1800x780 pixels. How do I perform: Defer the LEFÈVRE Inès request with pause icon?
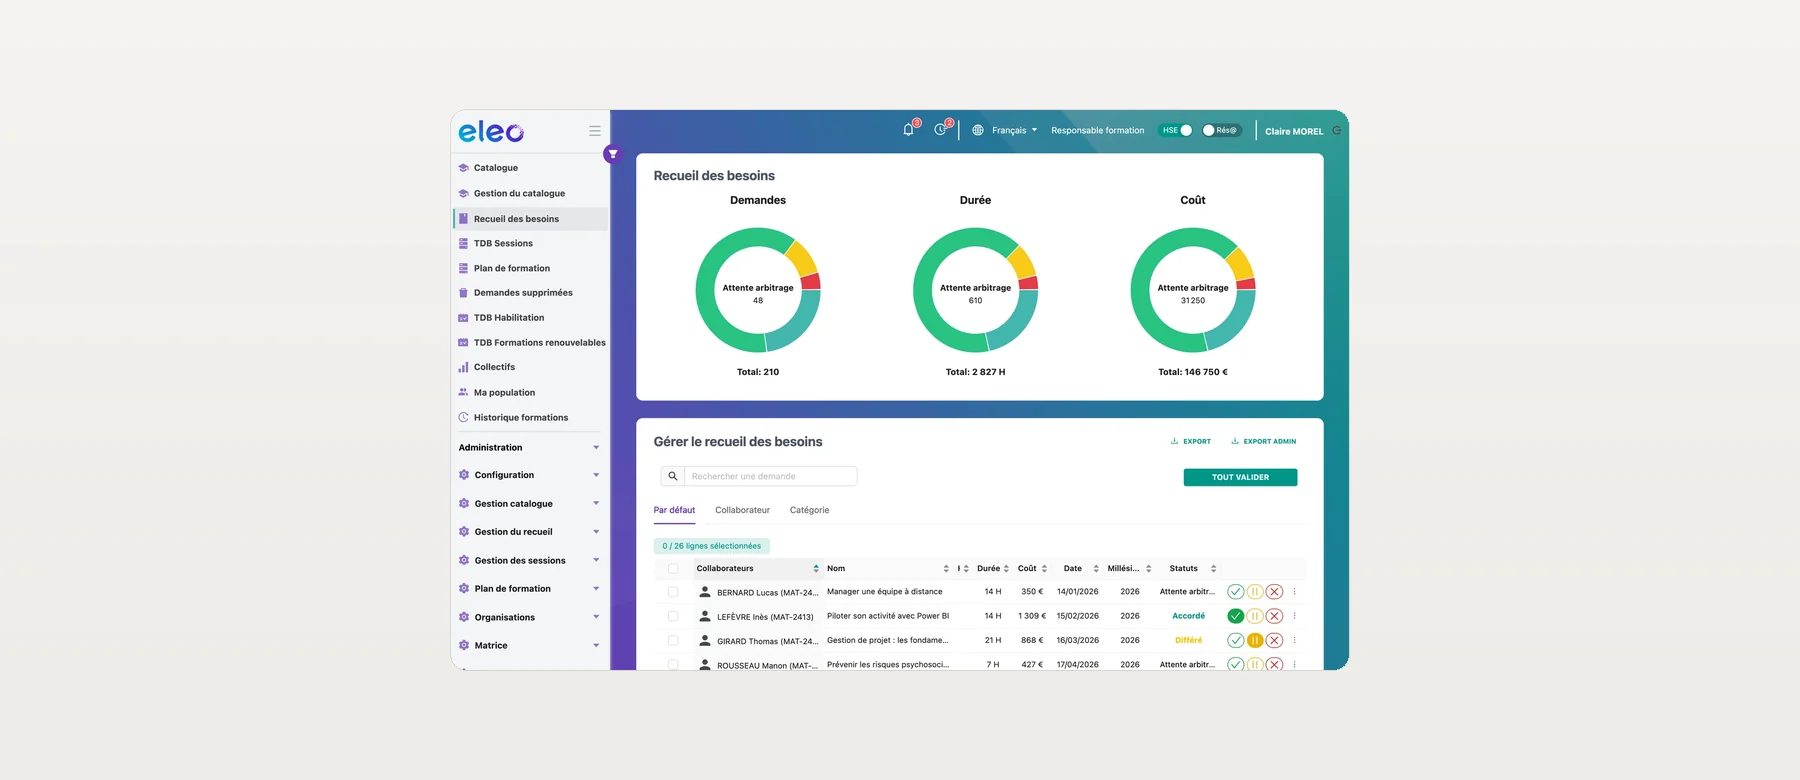[x=1255, y=616]
